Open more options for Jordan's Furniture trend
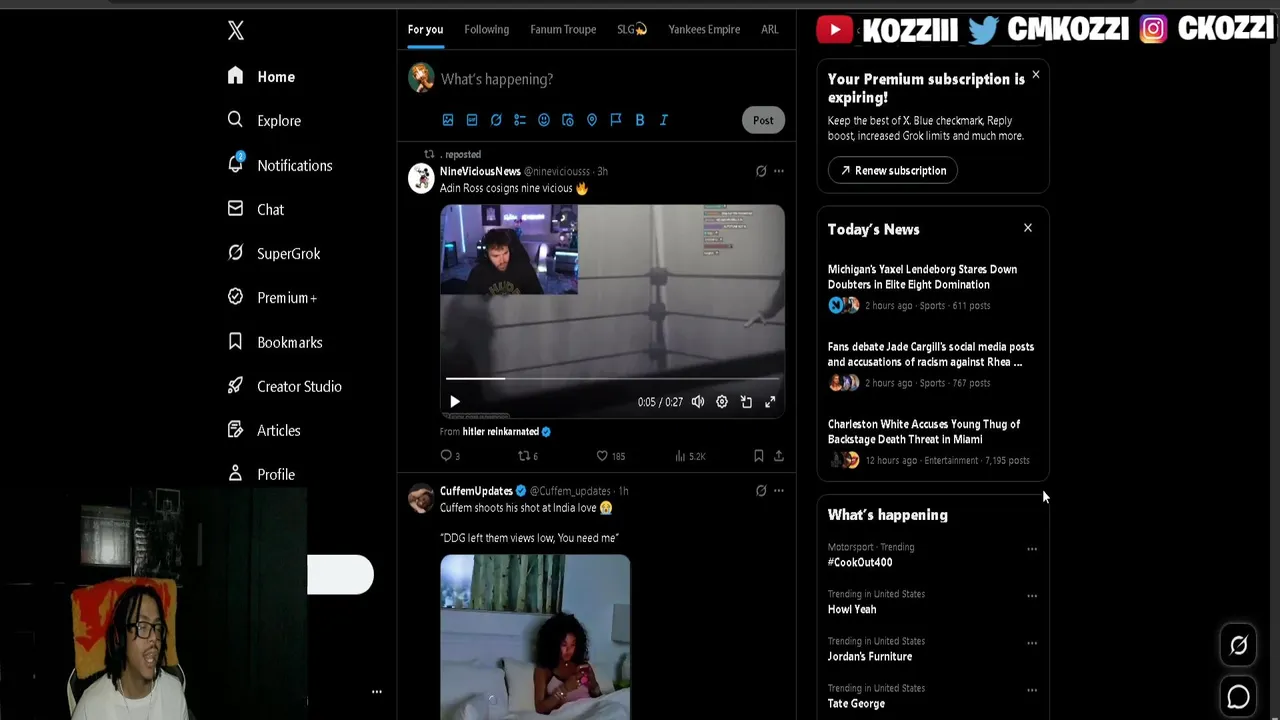This screenshot has width=1280, height=720. [x=1032, y=643]
